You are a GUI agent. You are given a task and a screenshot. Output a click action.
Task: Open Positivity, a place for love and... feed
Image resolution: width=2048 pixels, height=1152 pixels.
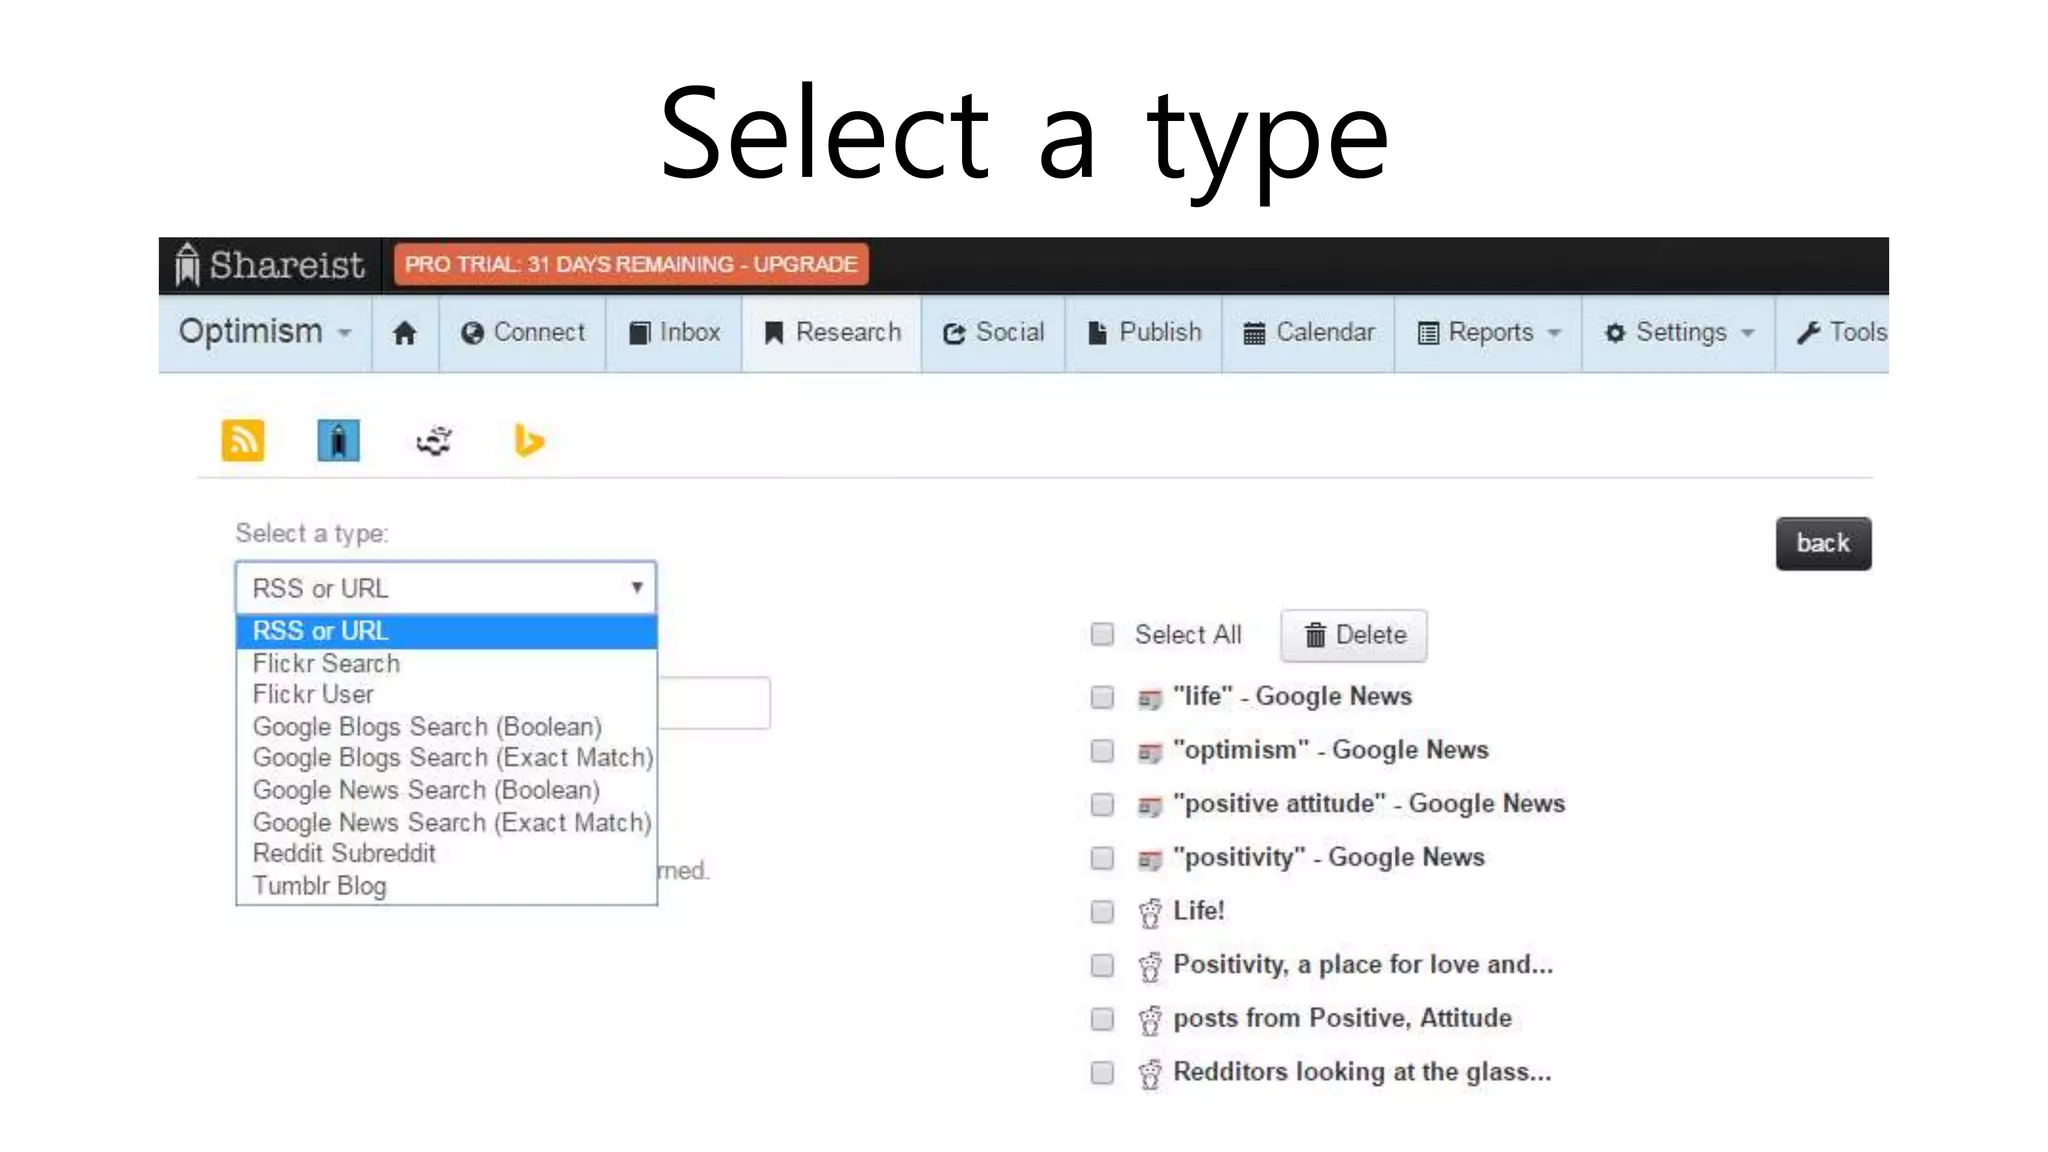1363,965
